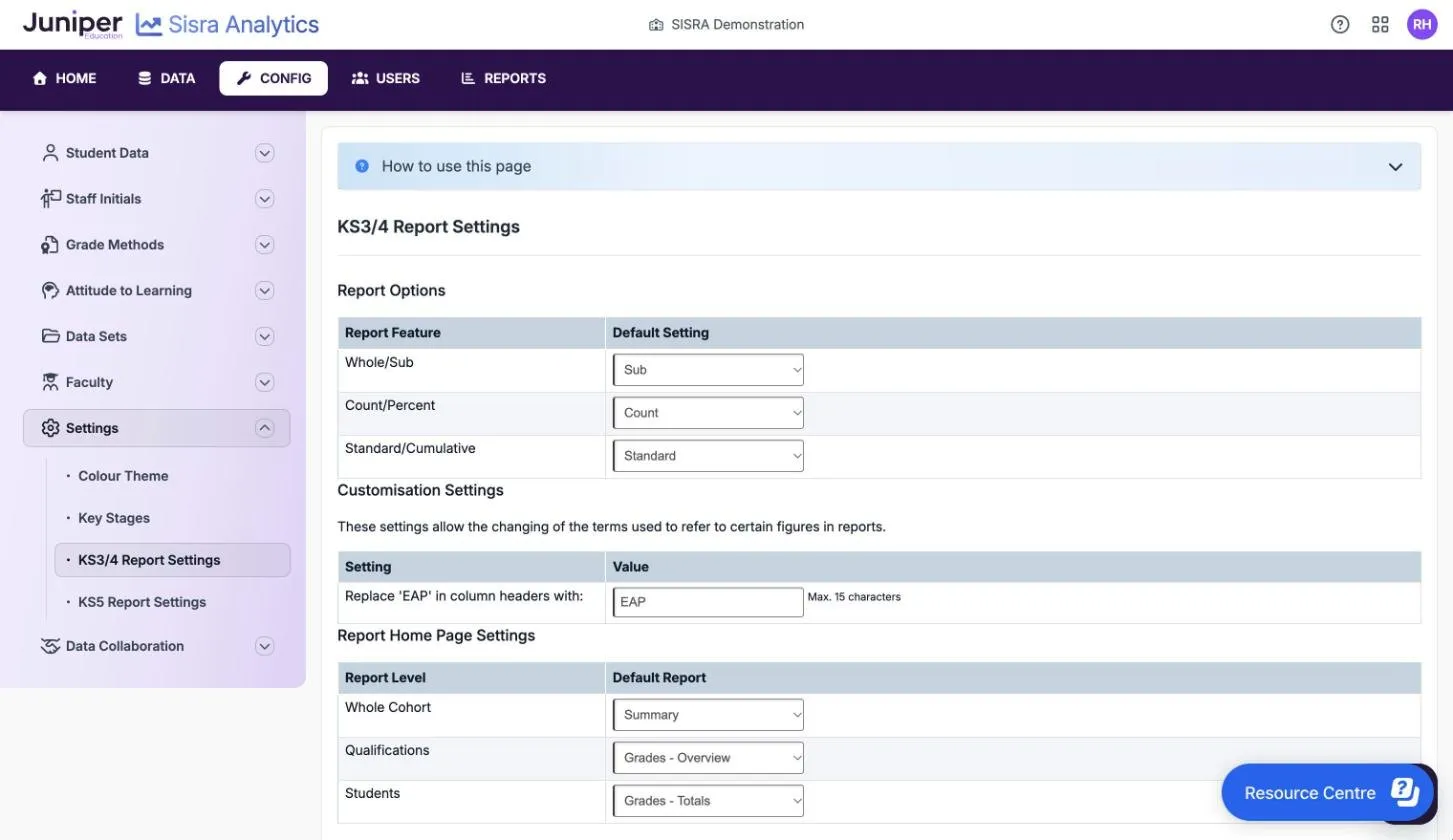Open the RH user avatar menu

tap(1422, 25)
